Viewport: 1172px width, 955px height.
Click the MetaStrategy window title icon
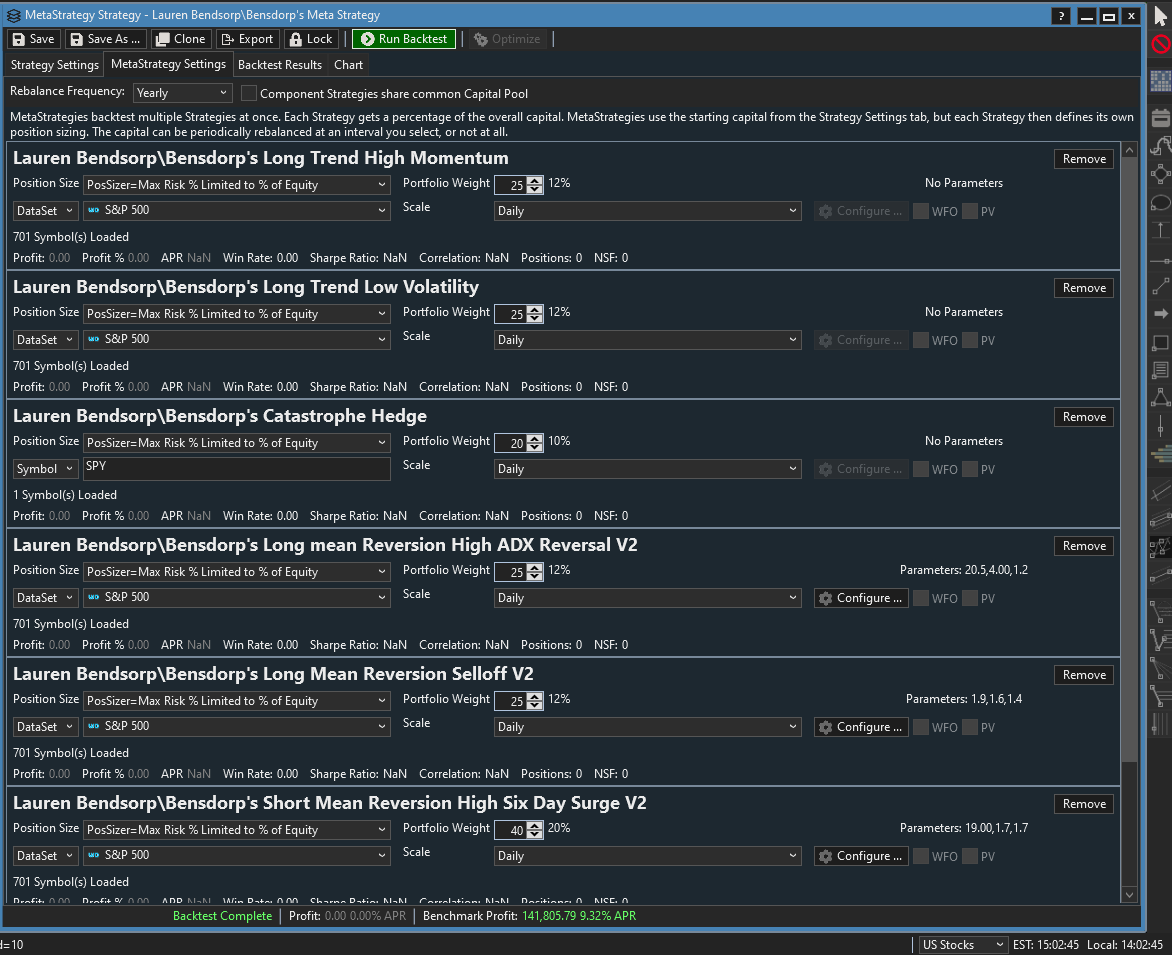[x=13, y=15]
